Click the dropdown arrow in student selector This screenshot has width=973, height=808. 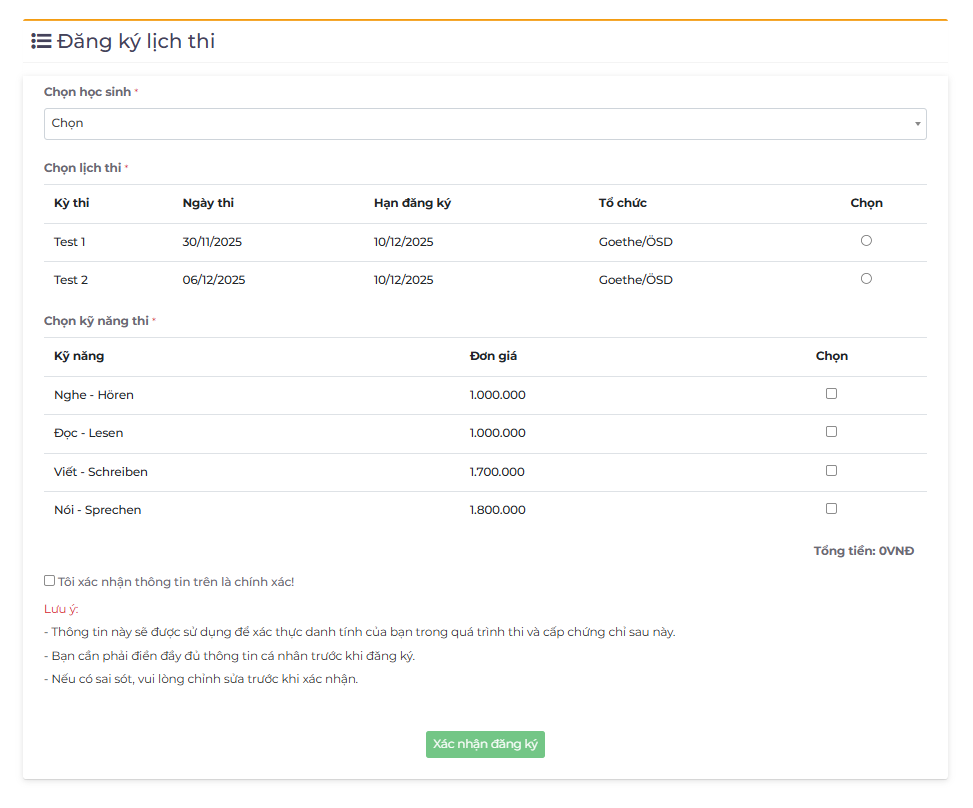917,124
